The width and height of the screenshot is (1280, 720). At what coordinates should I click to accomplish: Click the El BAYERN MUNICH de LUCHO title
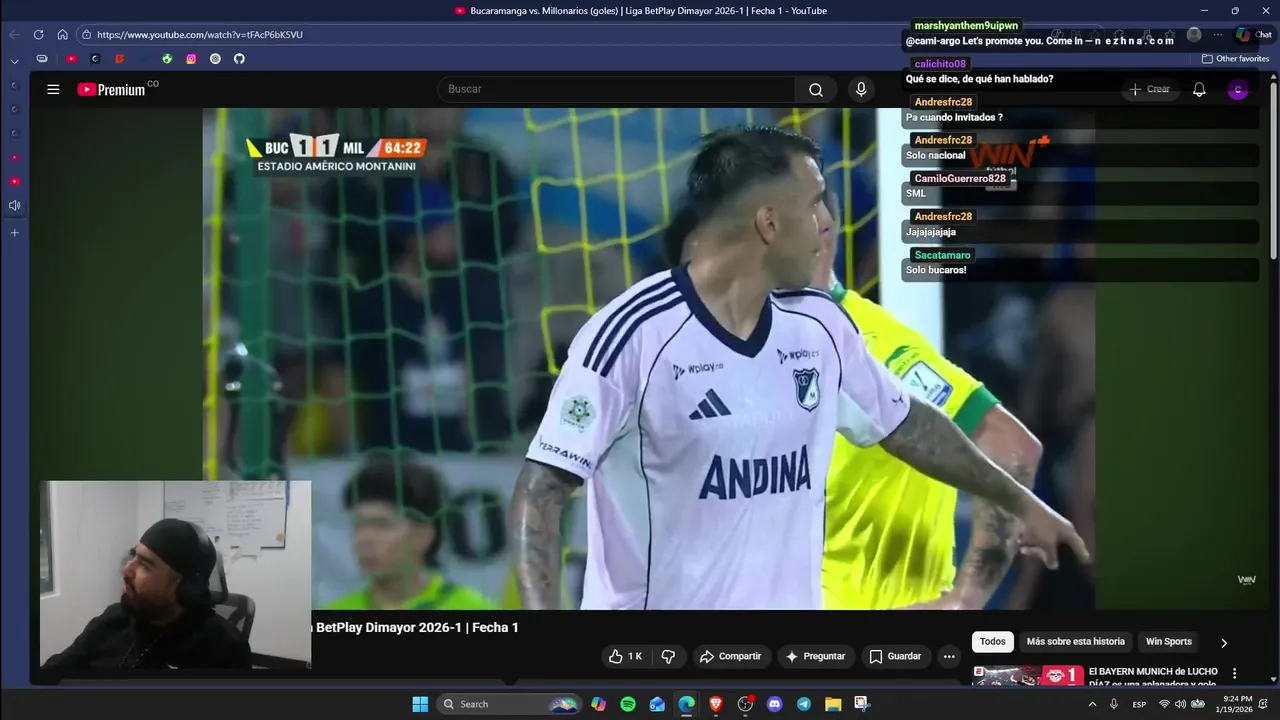(x=1153, y=672)
